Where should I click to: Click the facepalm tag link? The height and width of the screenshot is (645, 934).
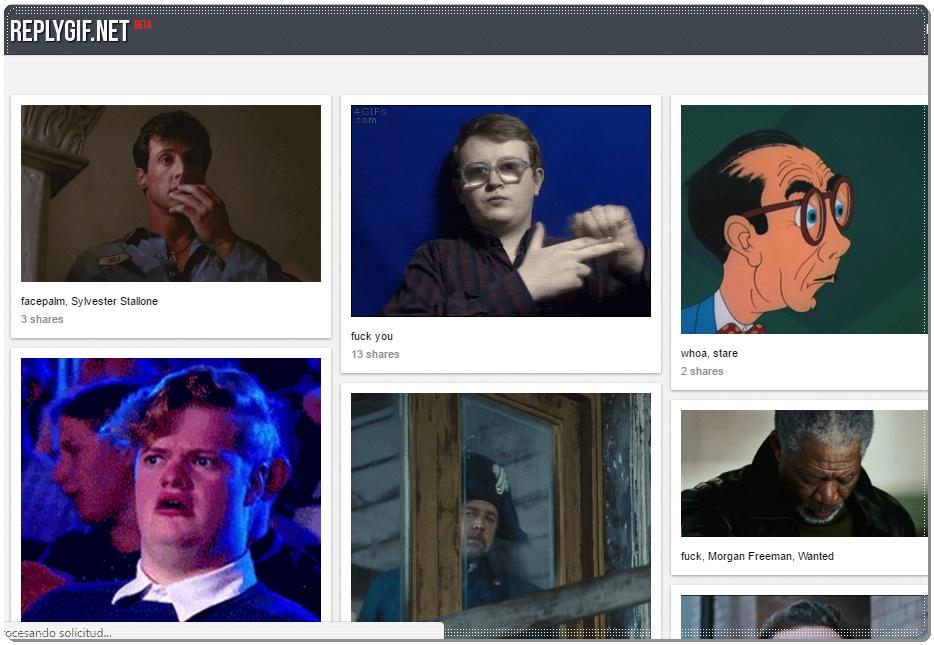click(x=44, y=301)
